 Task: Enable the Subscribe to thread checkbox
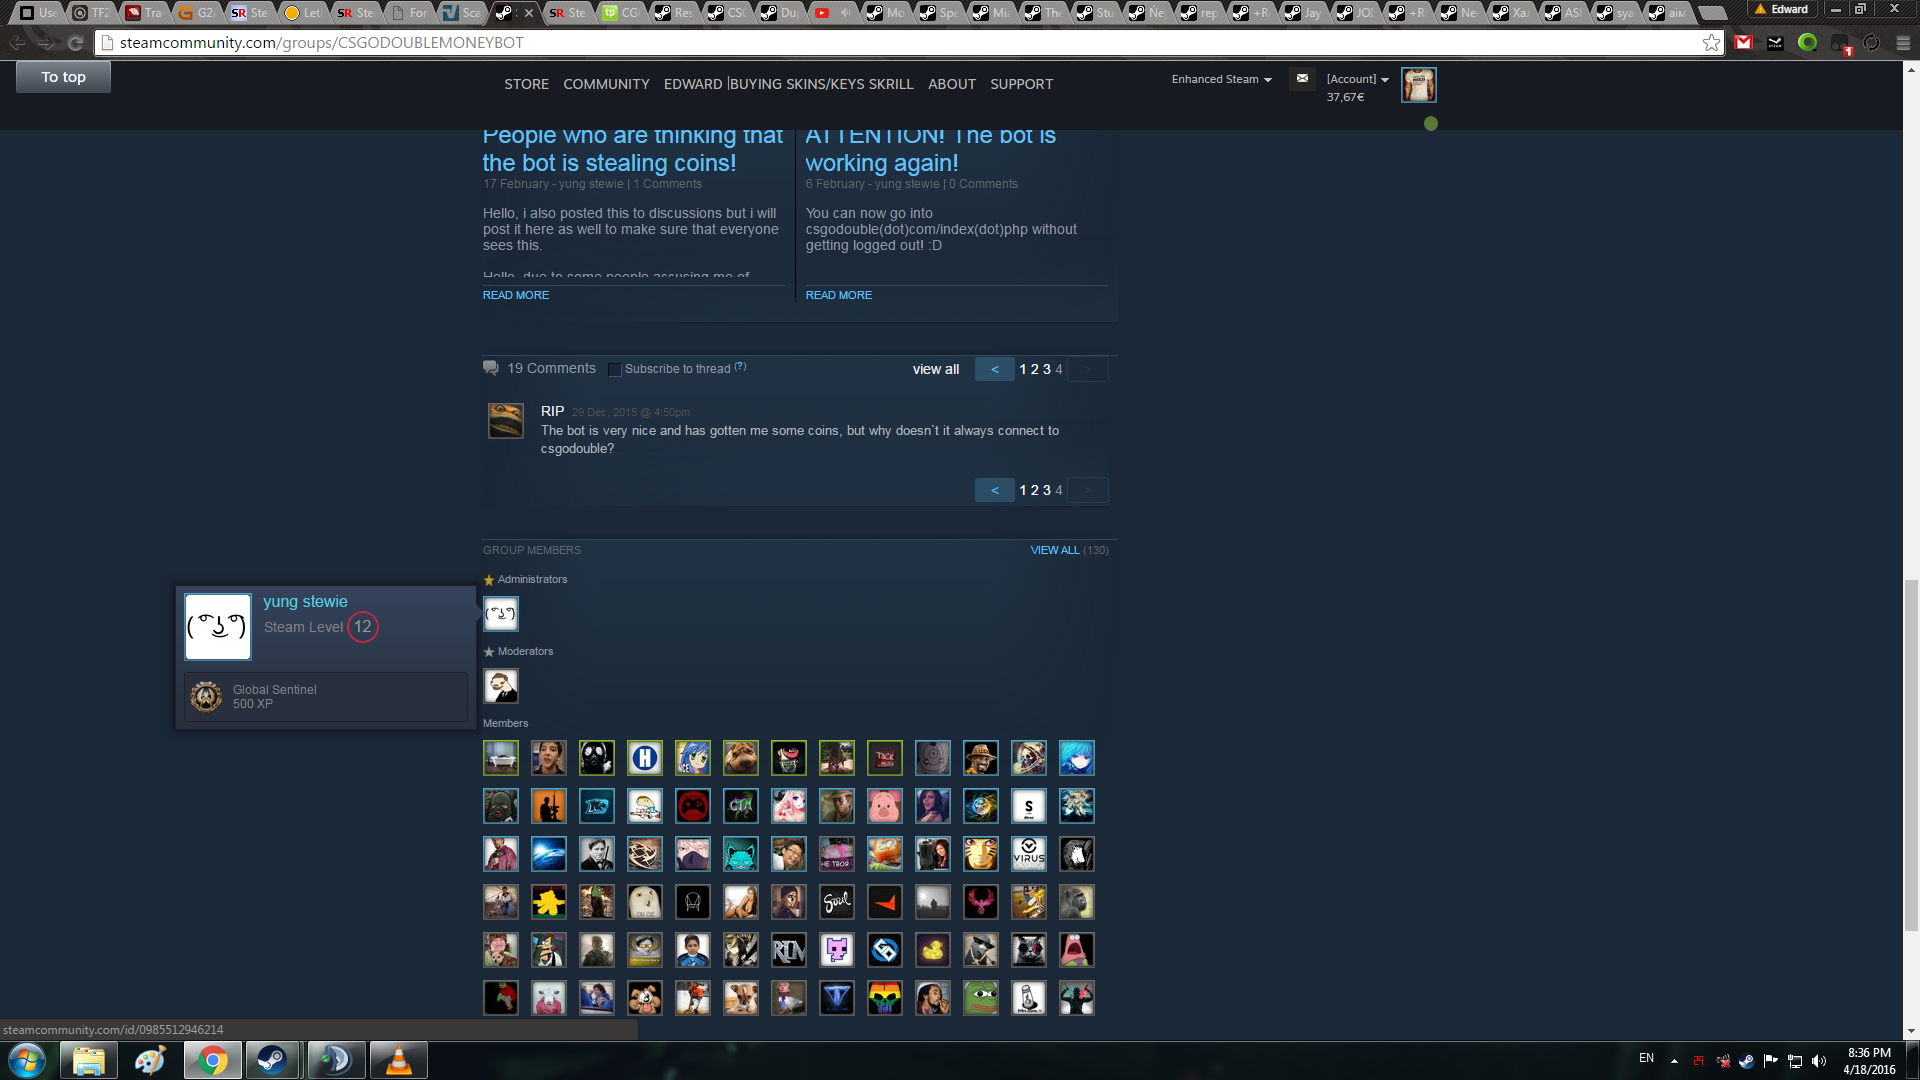tap(615, 370)
